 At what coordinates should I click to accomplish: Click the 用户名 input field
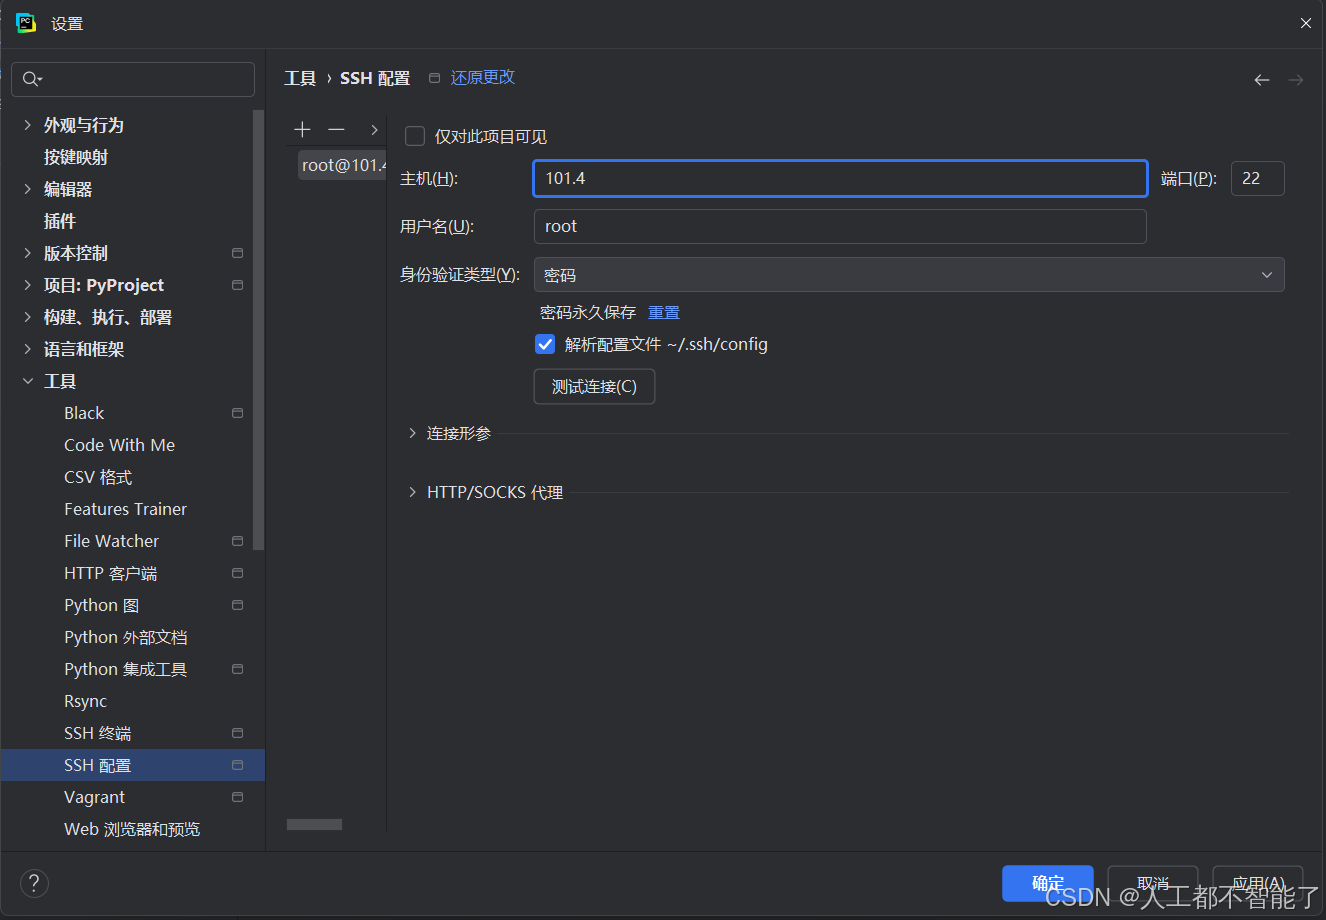pyautogui.click(x=839, y=227)
